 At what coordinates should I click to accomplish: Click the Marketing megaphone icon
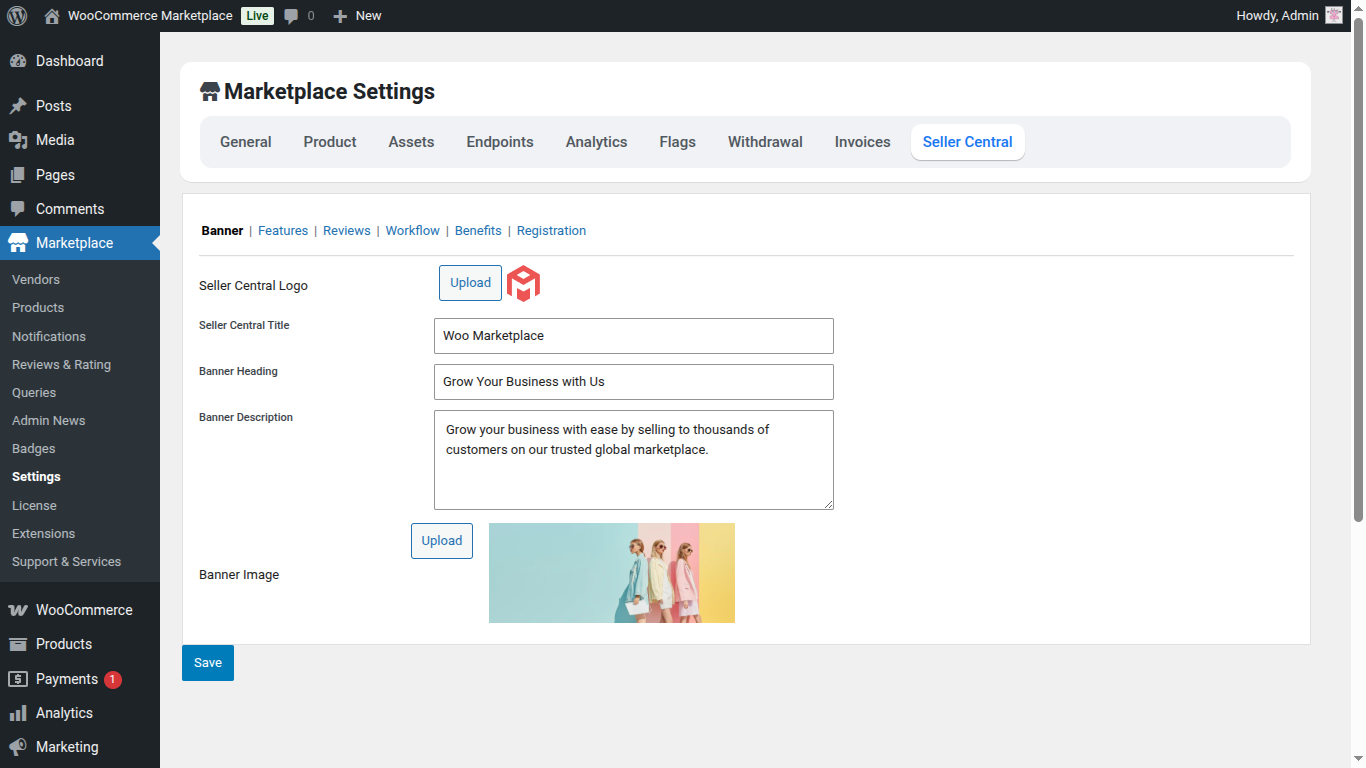(18, 747)
